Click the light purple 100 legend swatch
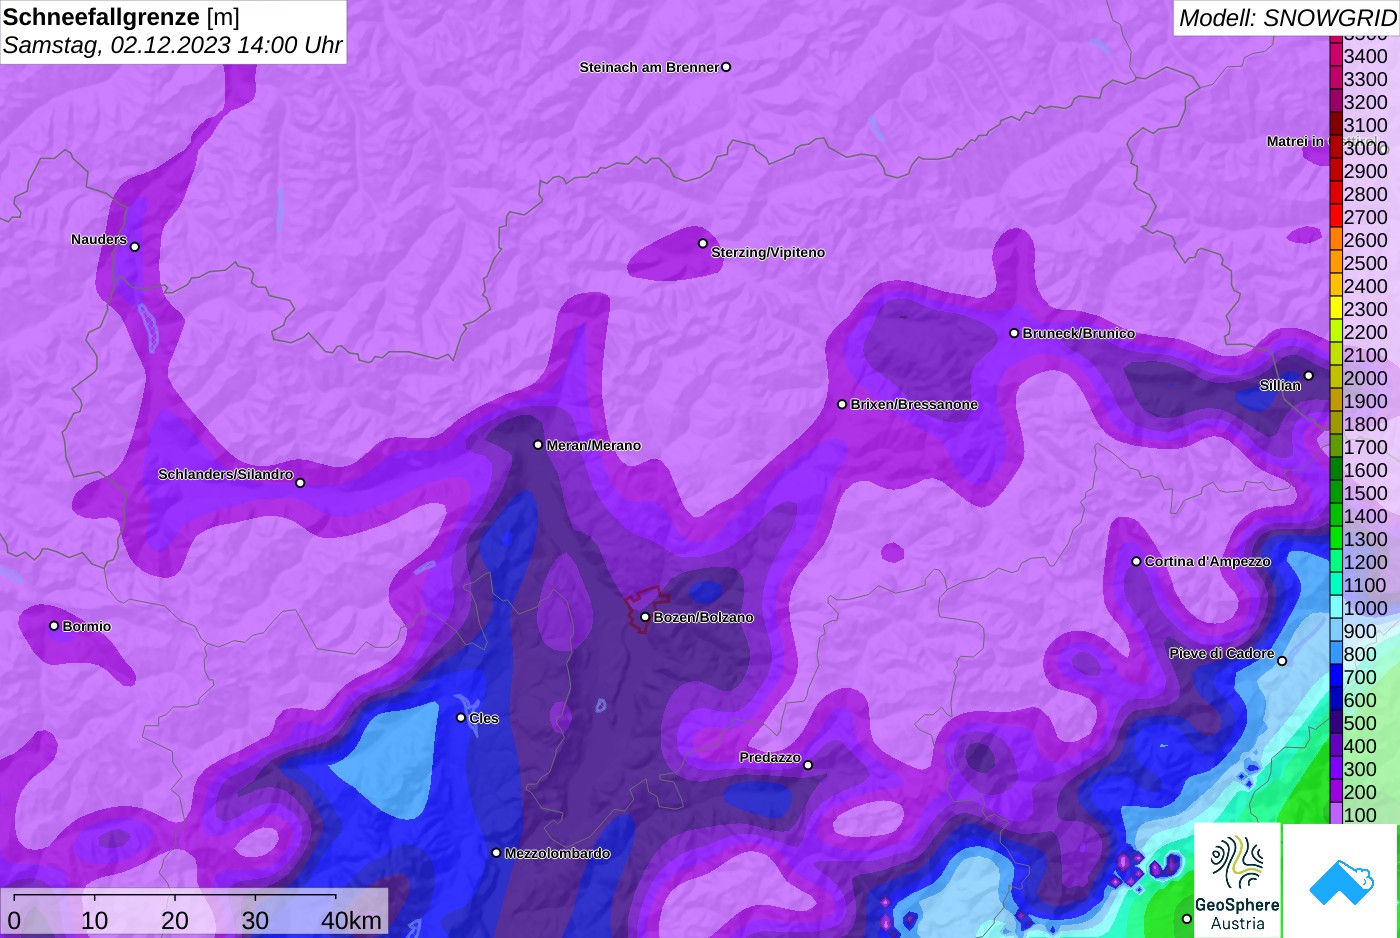This screenshot has height=938, width=1400. coord(1336,815)
